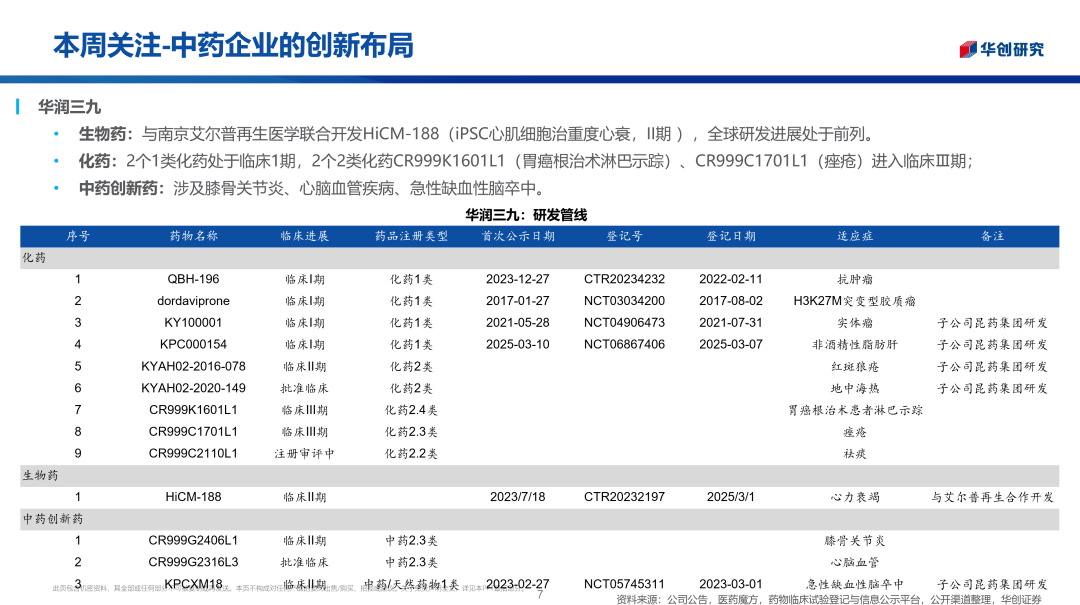The image size is (1080, 605).
Task: Click the 注册审评中 clinical progress cell
Action: [304, 453]
